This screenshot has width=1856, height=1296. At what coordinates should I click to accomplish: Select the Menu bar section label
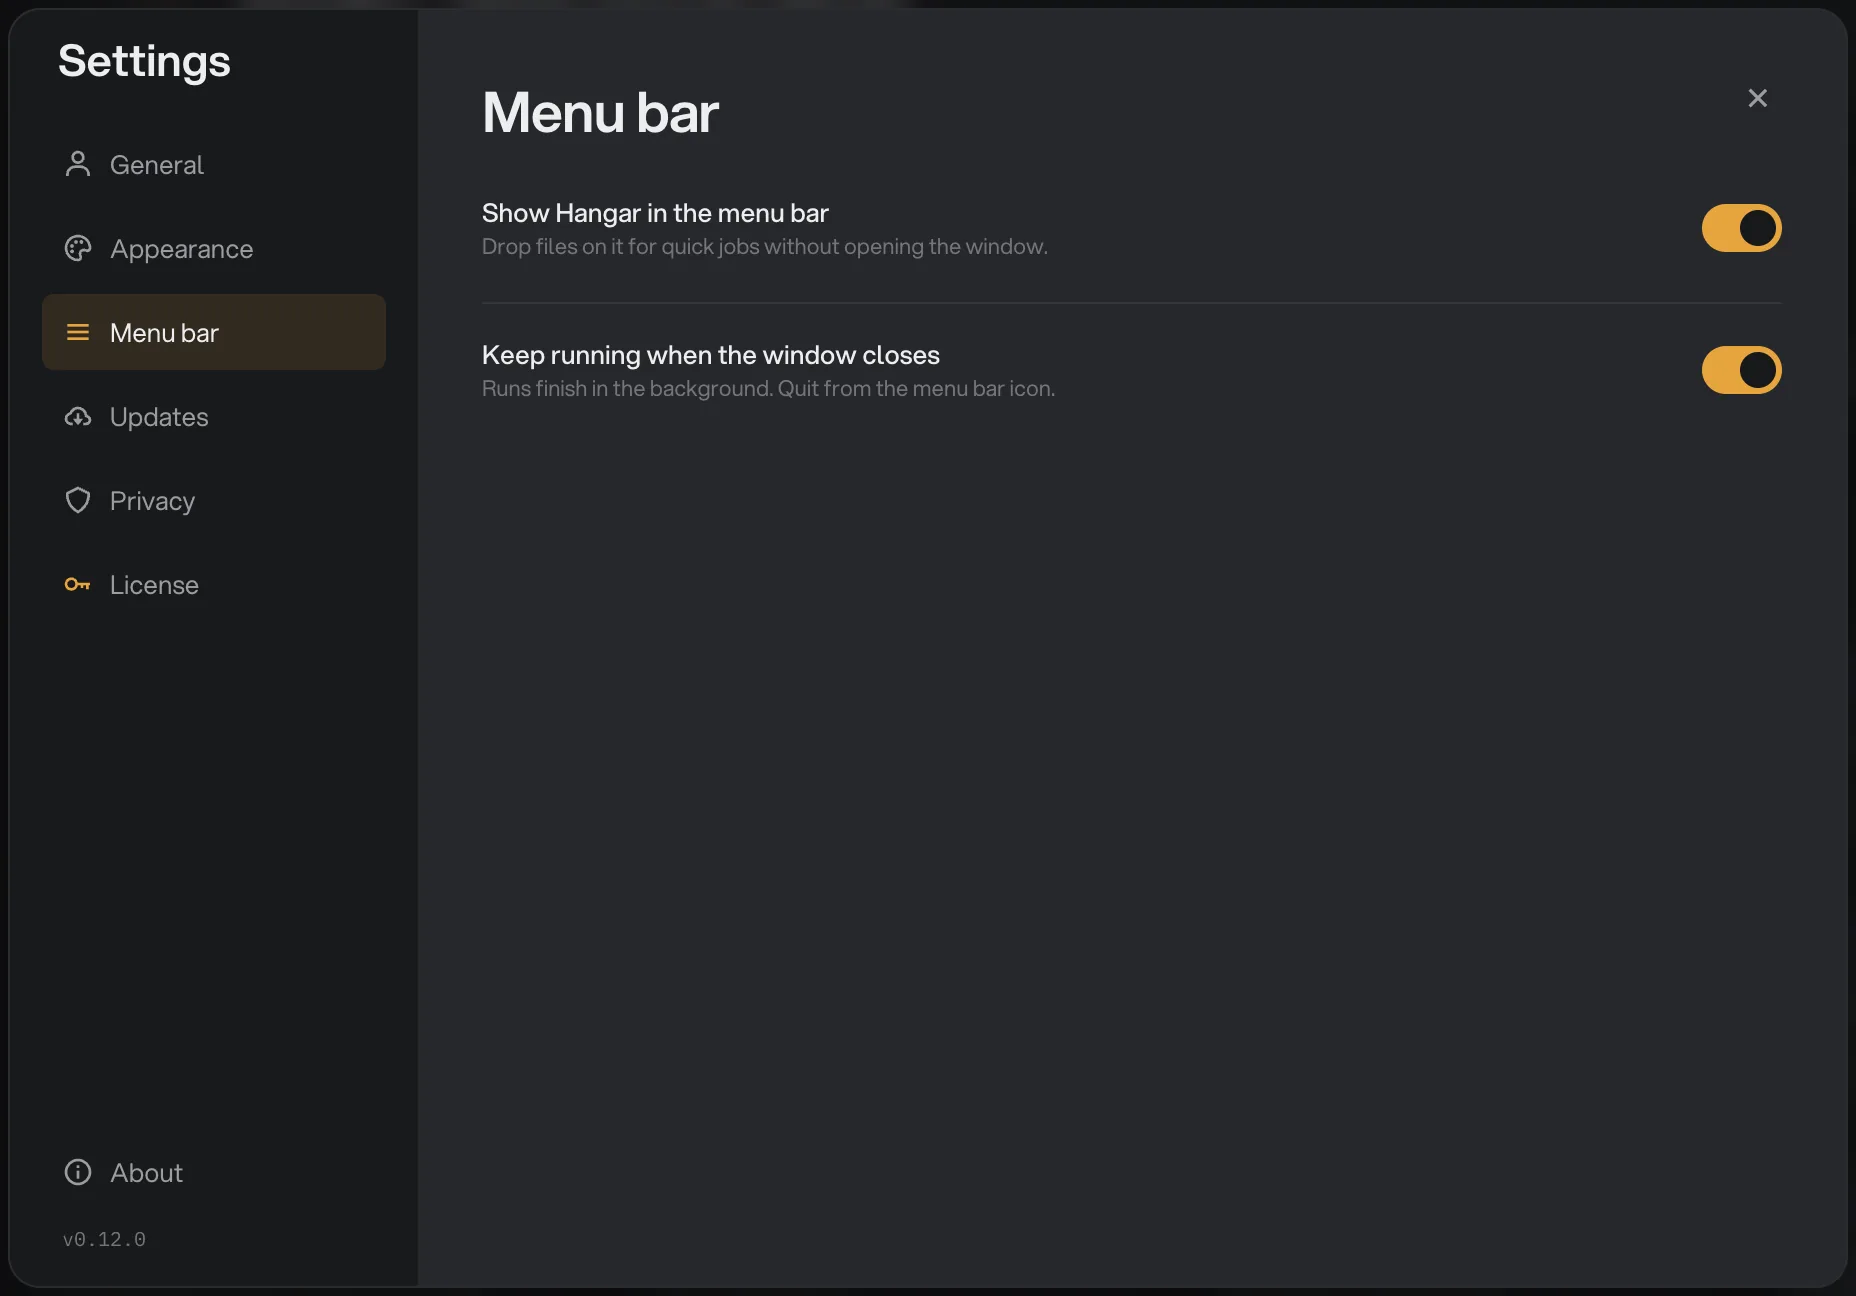pyautogui.click(x=164, y=333)
